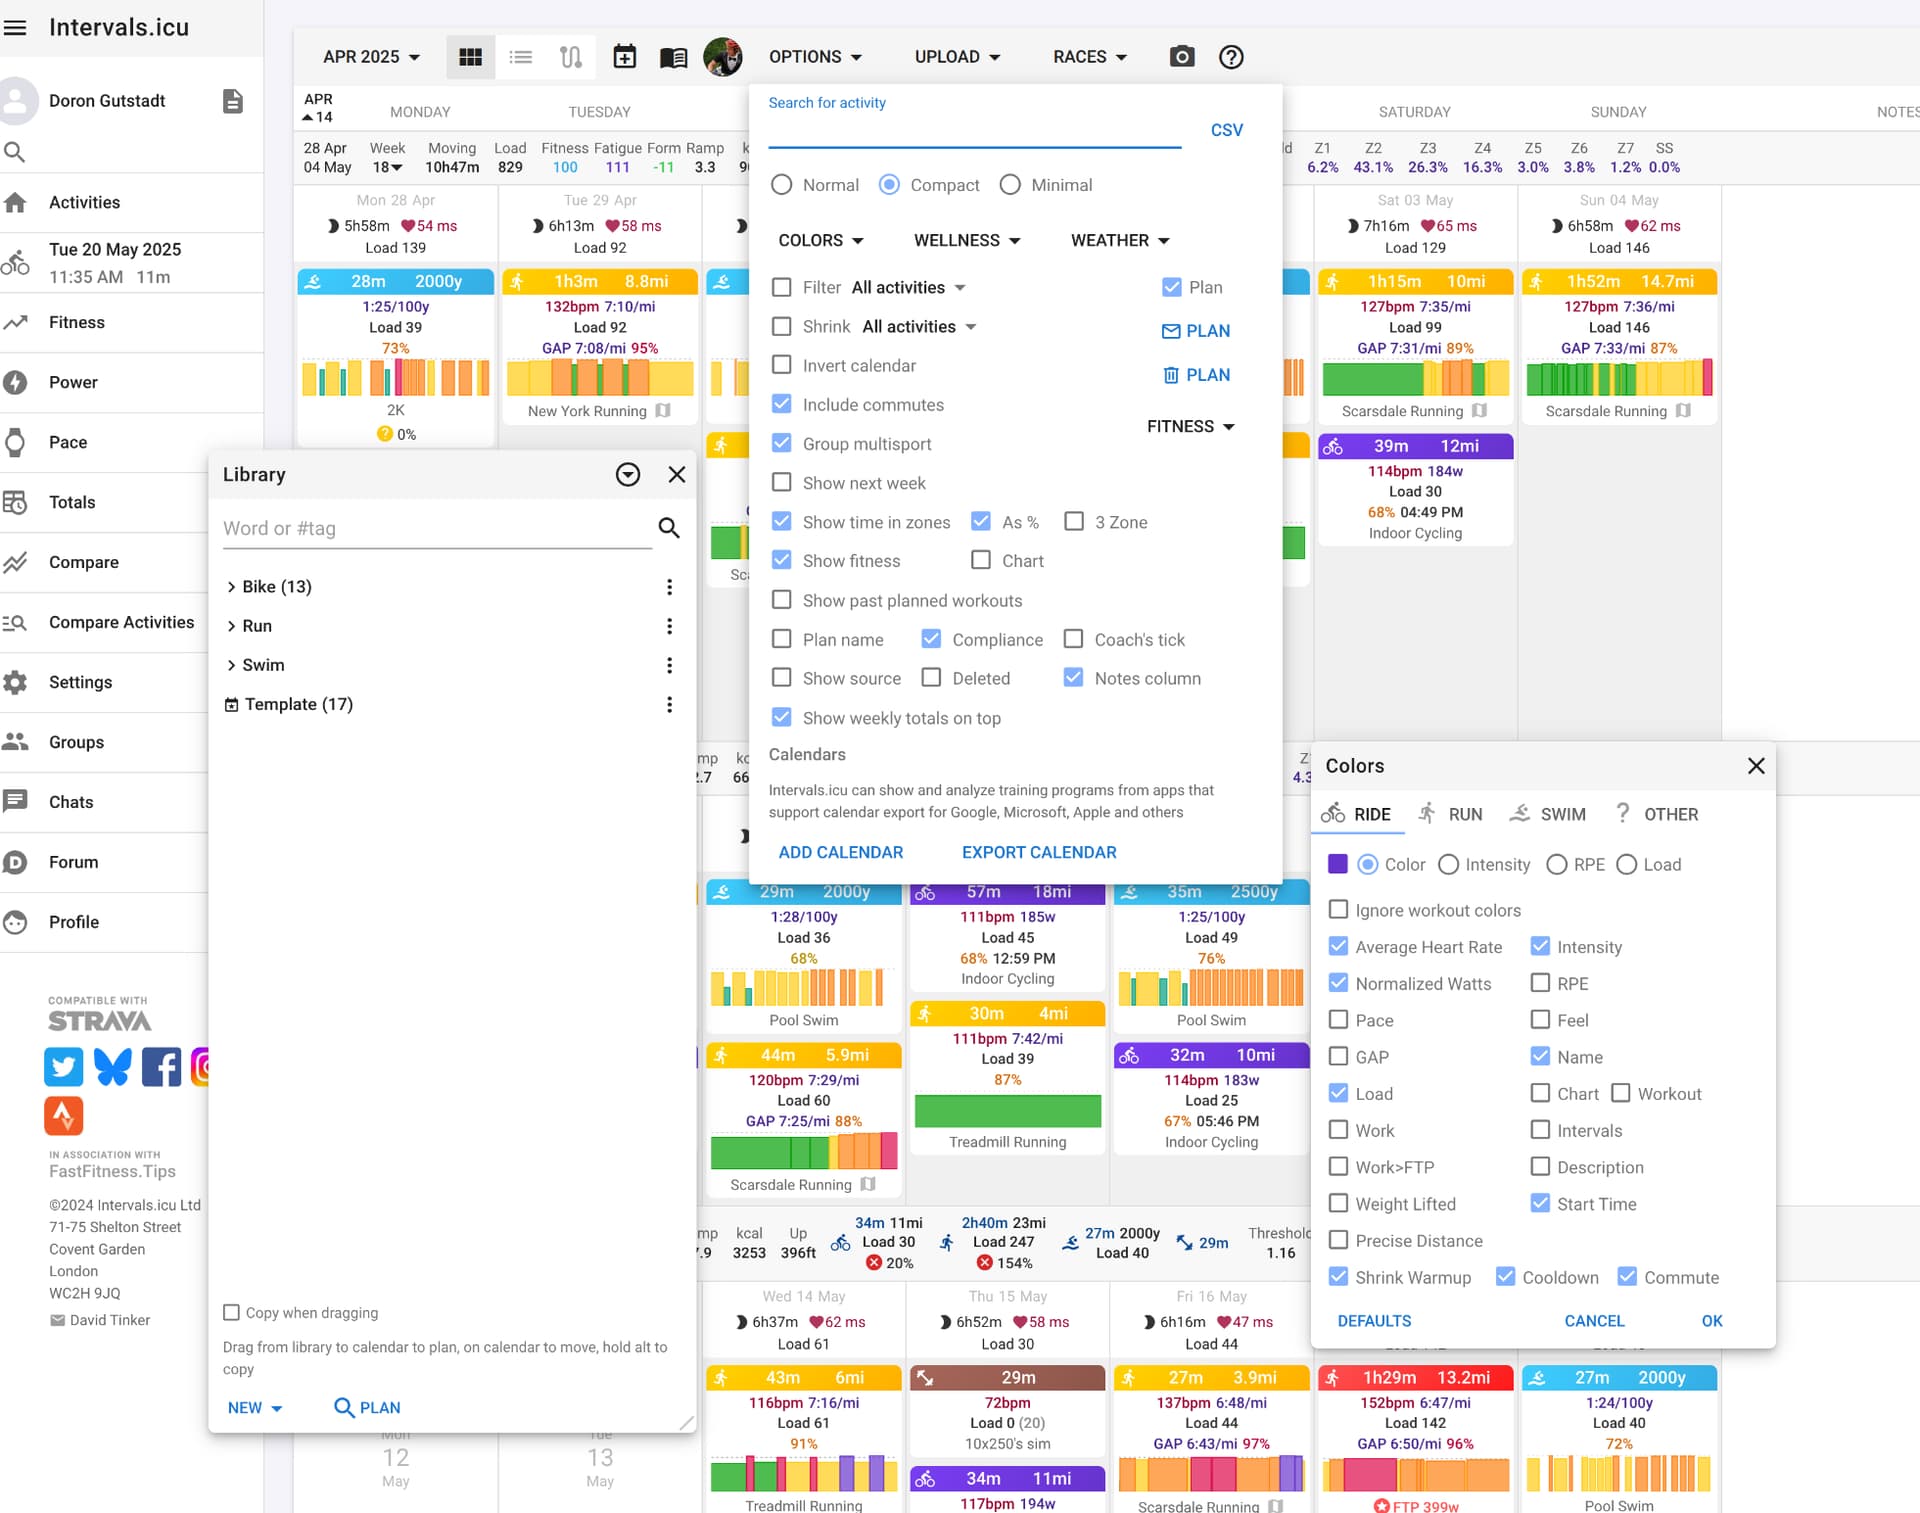Click ADD CALENDAR button
The height and width of the screenshot is (1513, 1920).
click(841, 852)
